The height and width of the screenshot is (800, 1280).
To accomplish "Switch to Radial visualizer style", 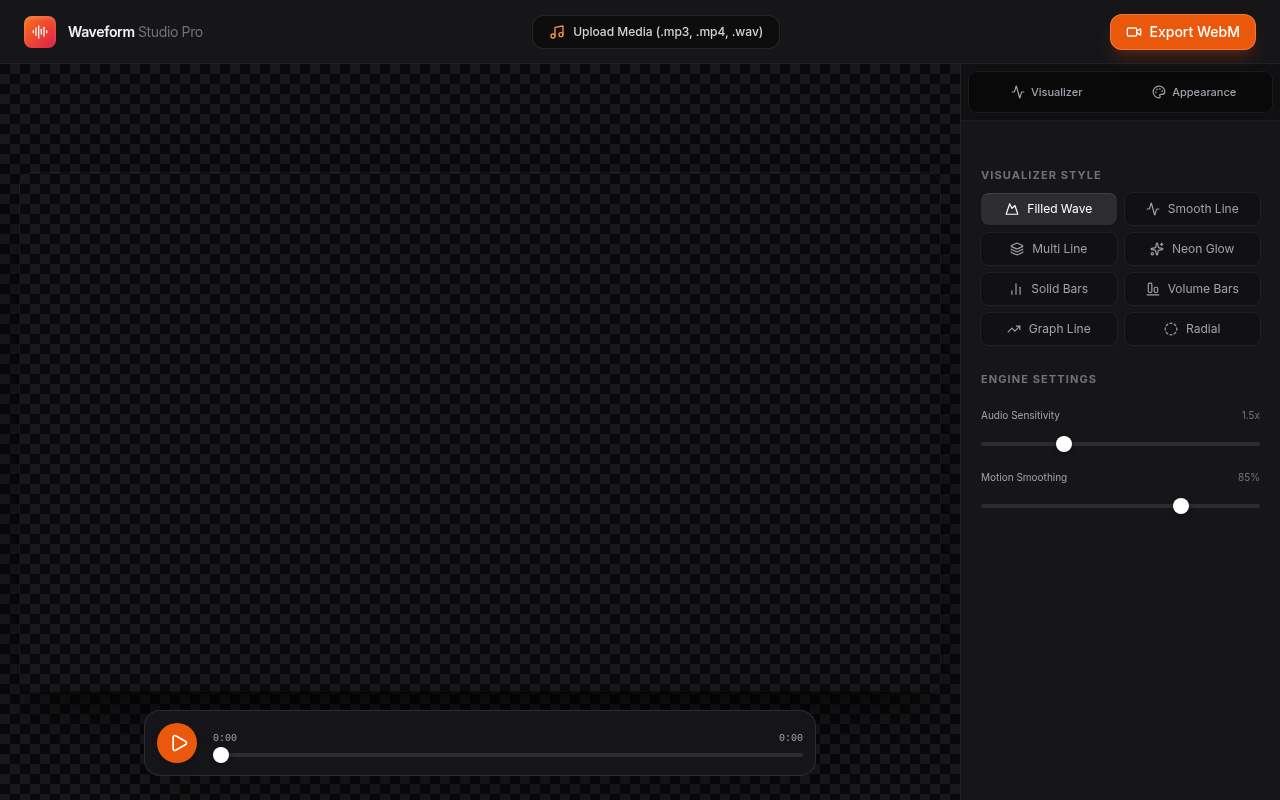I will tap(1192, 329).
